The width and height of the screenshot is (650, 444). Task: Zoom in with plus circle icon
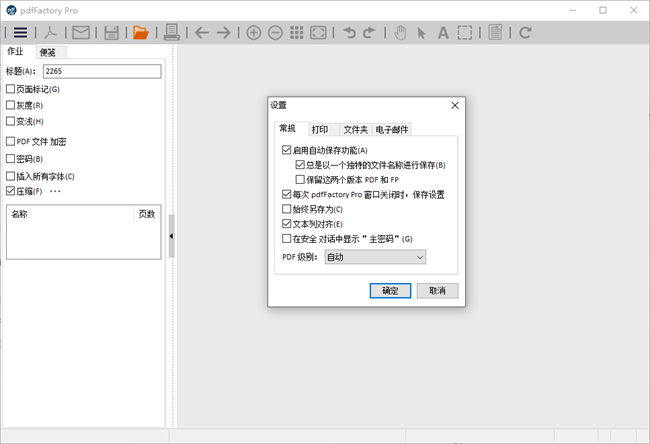(254, 32)
